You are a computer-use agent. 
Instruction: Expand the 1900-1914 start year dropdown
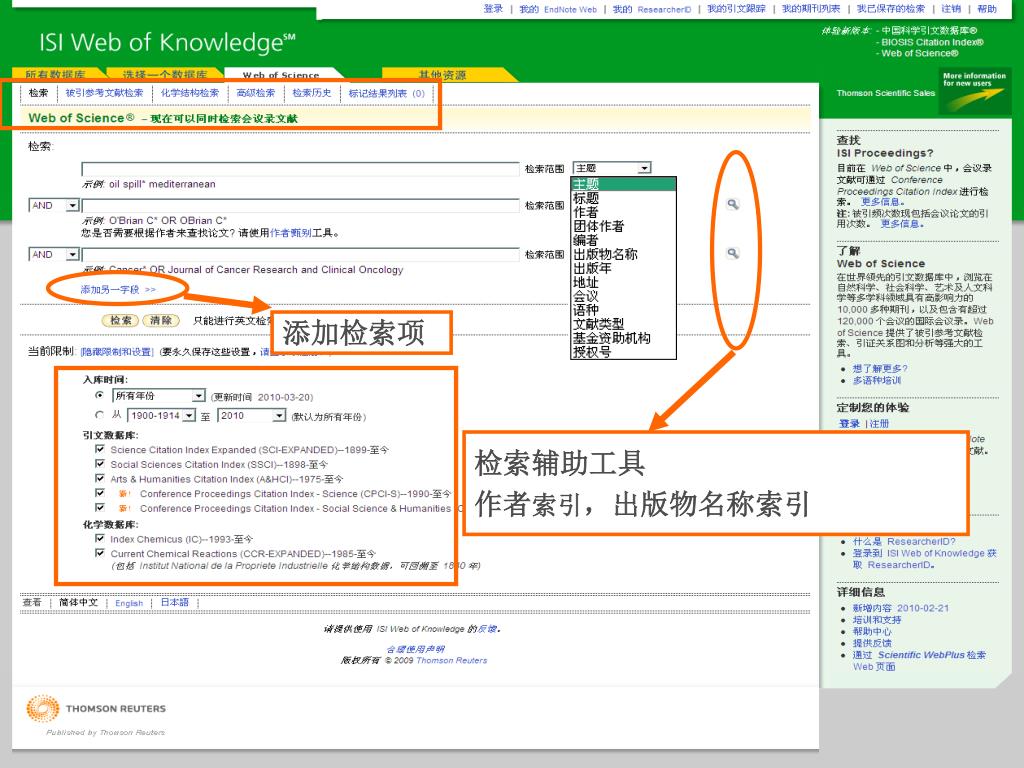pyautogui.click(x=187, y=415)
